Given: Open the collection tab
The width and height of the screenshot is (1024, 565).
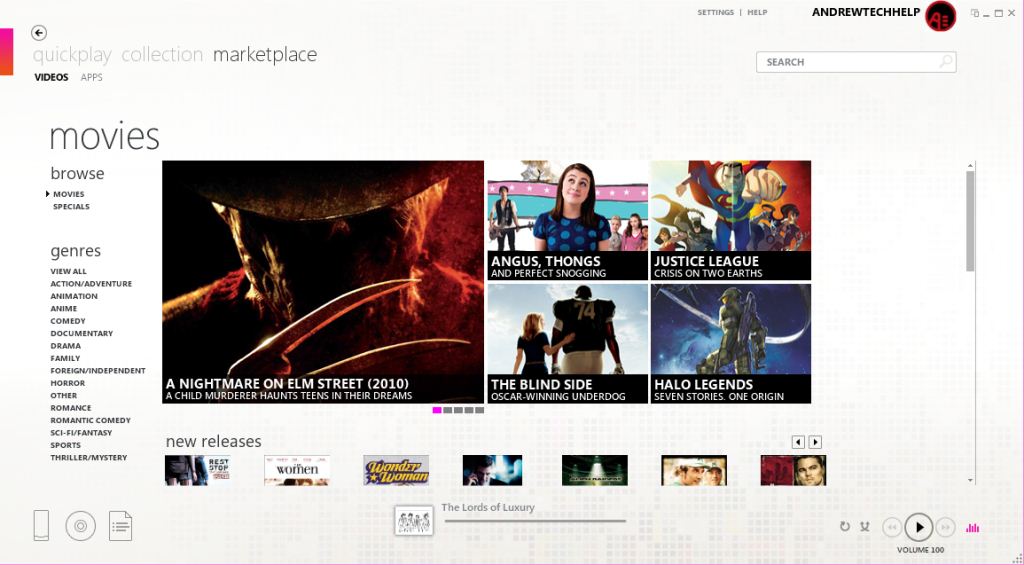Looking at the screenshot, I should click(162, 54).
